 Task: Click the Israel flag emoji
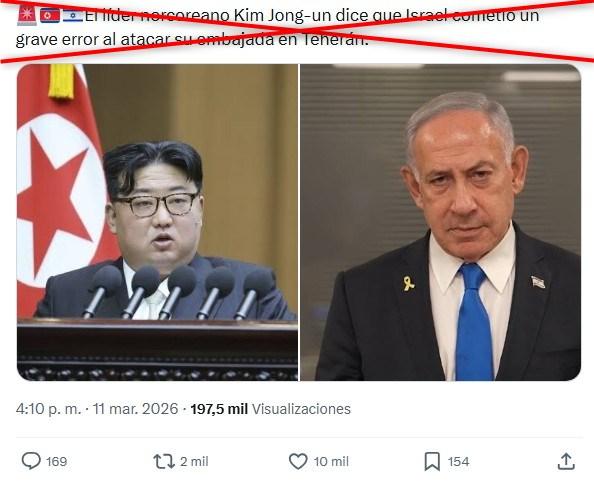[x=73, y=16]
